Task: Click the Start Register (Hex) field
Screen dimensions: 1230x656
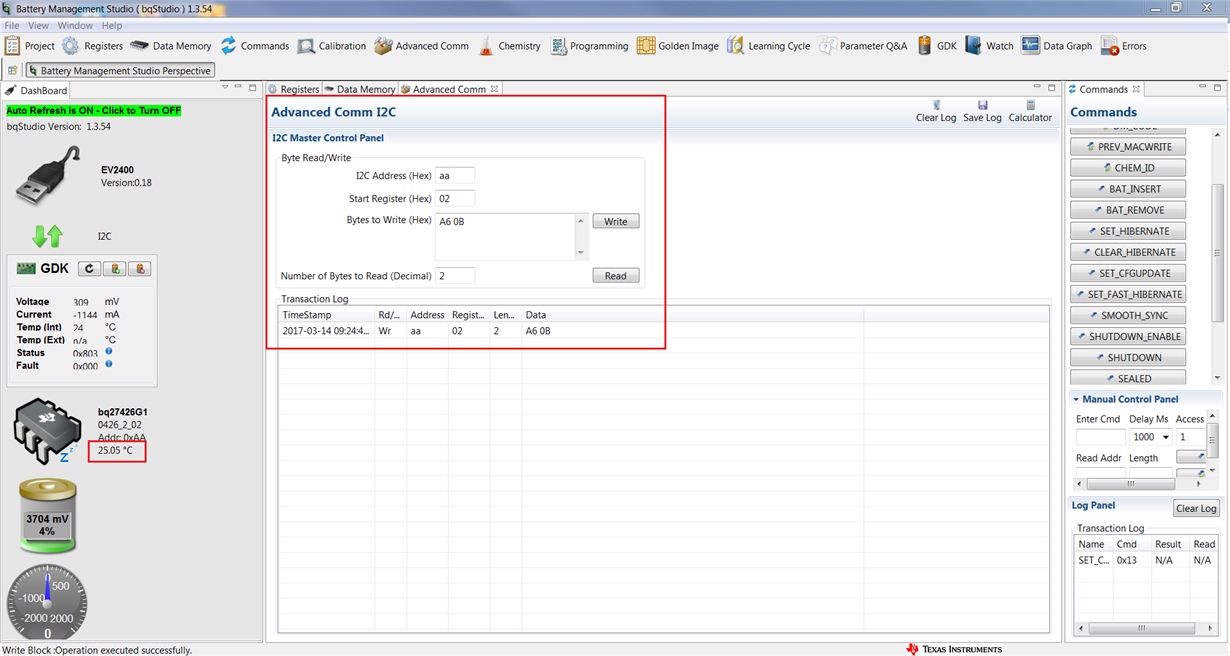Action: pos(455,199)
